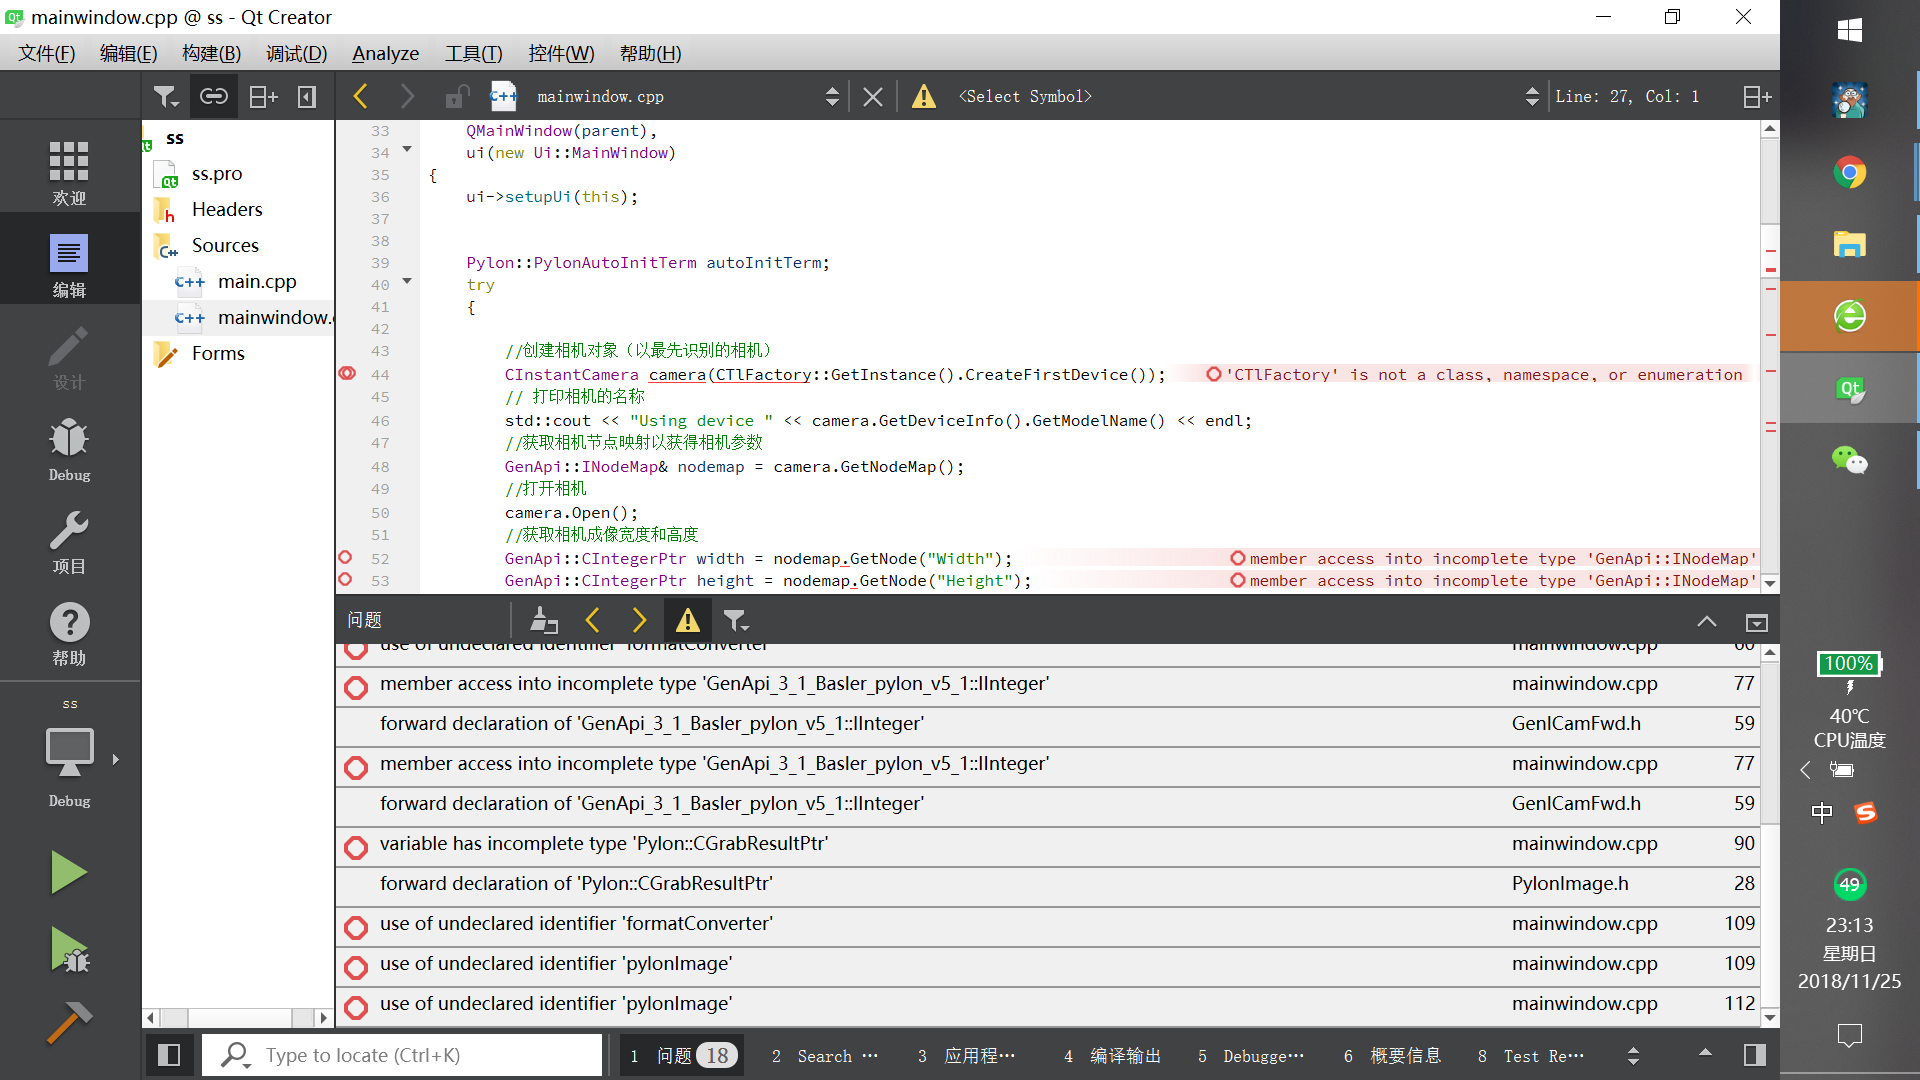
Task: Open the Welcome mode
Action: click(x=69, y=172)
